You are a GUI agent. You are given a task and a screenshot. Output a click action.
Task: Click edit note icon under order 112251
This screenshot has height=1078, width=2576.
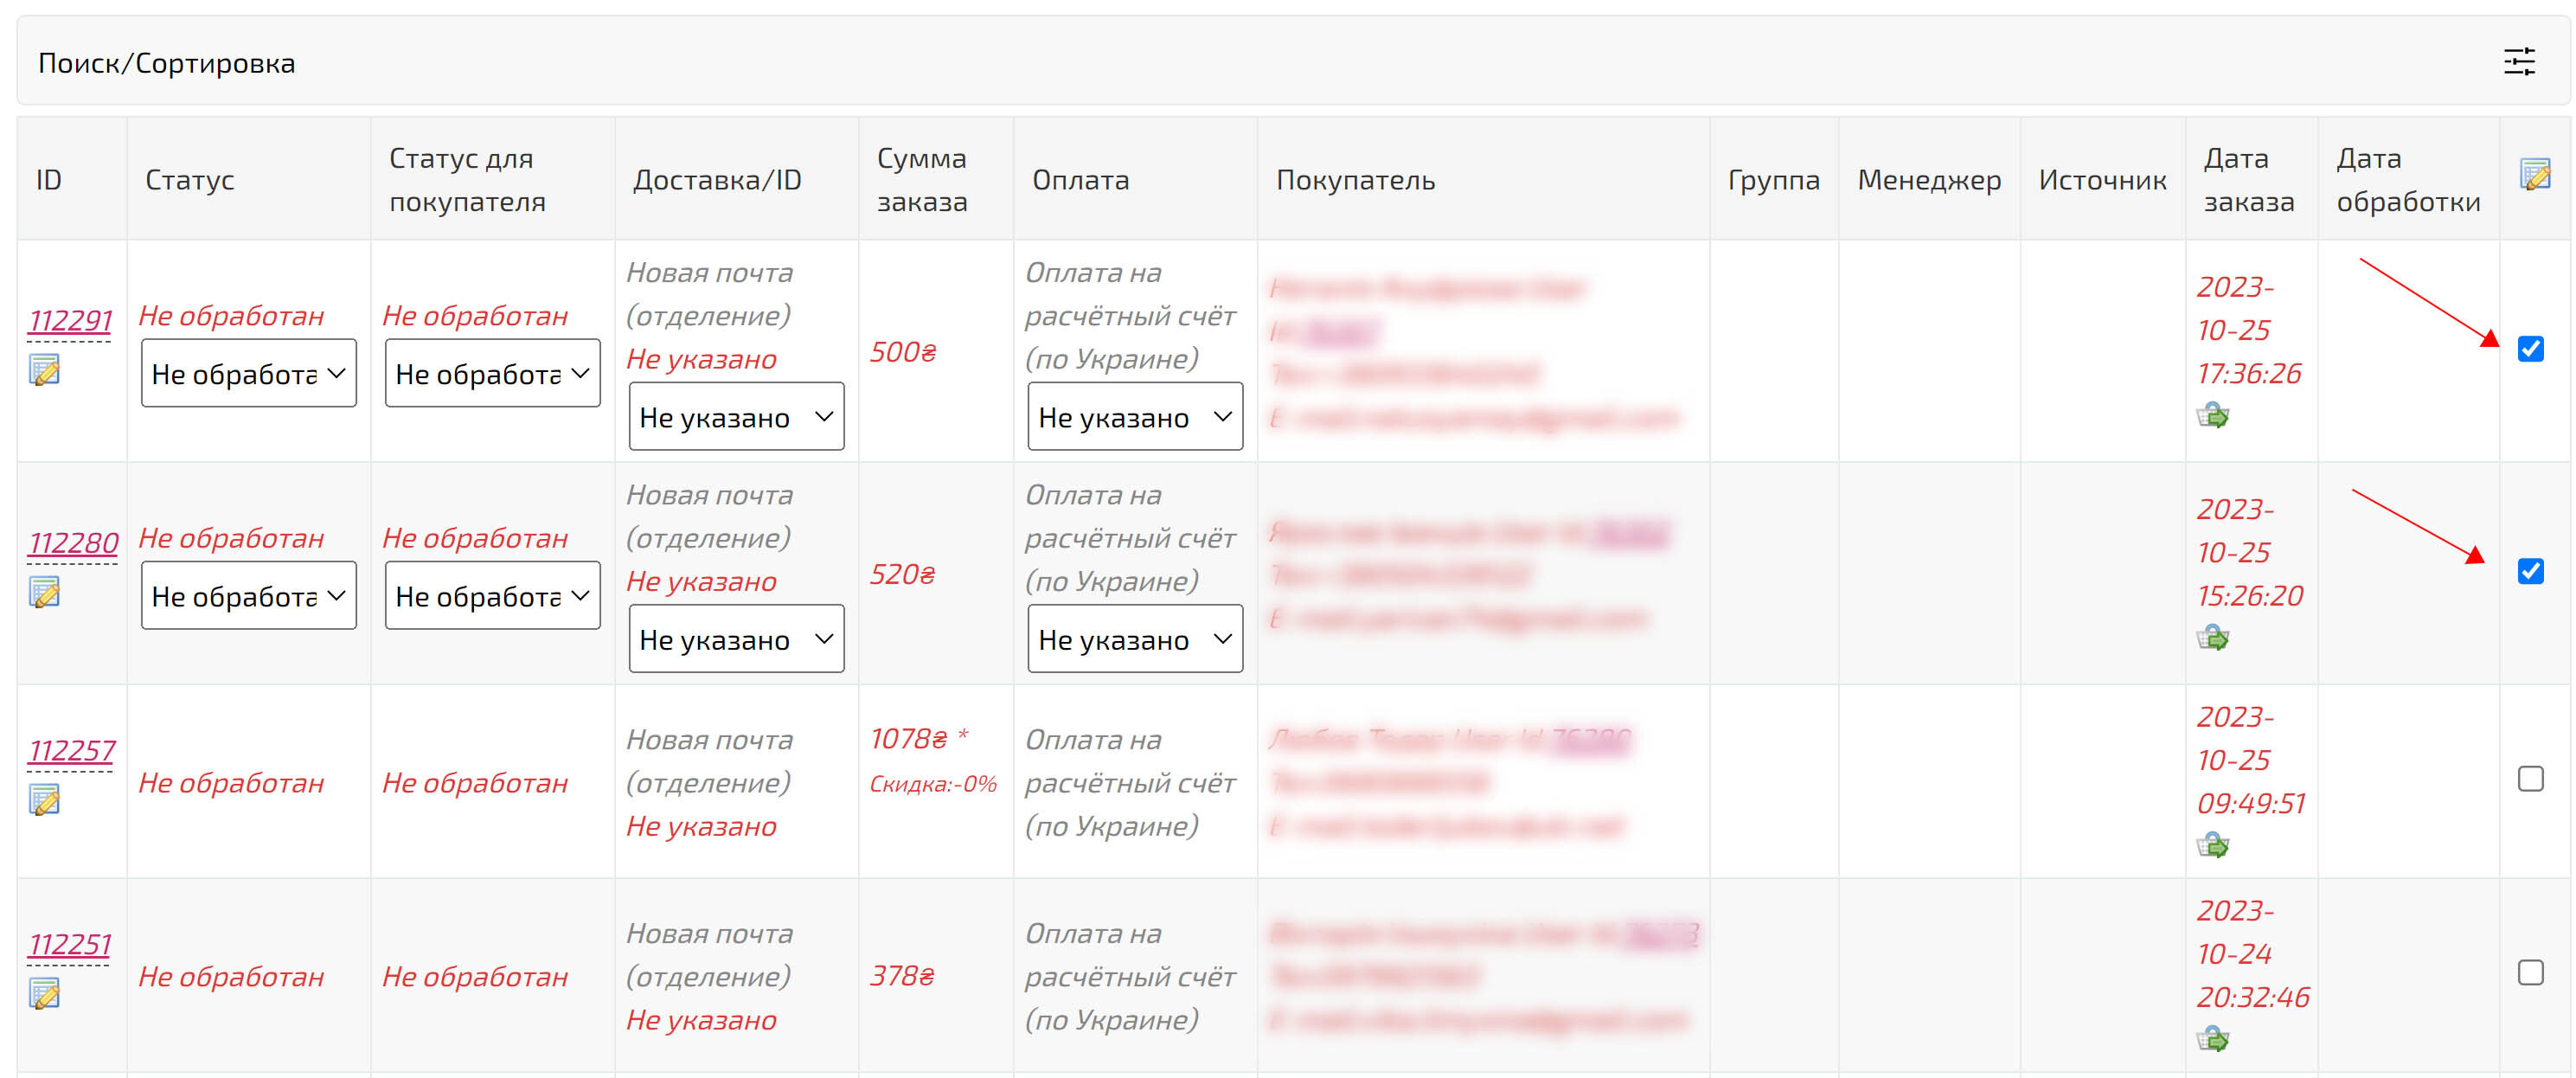coord(44,993)
